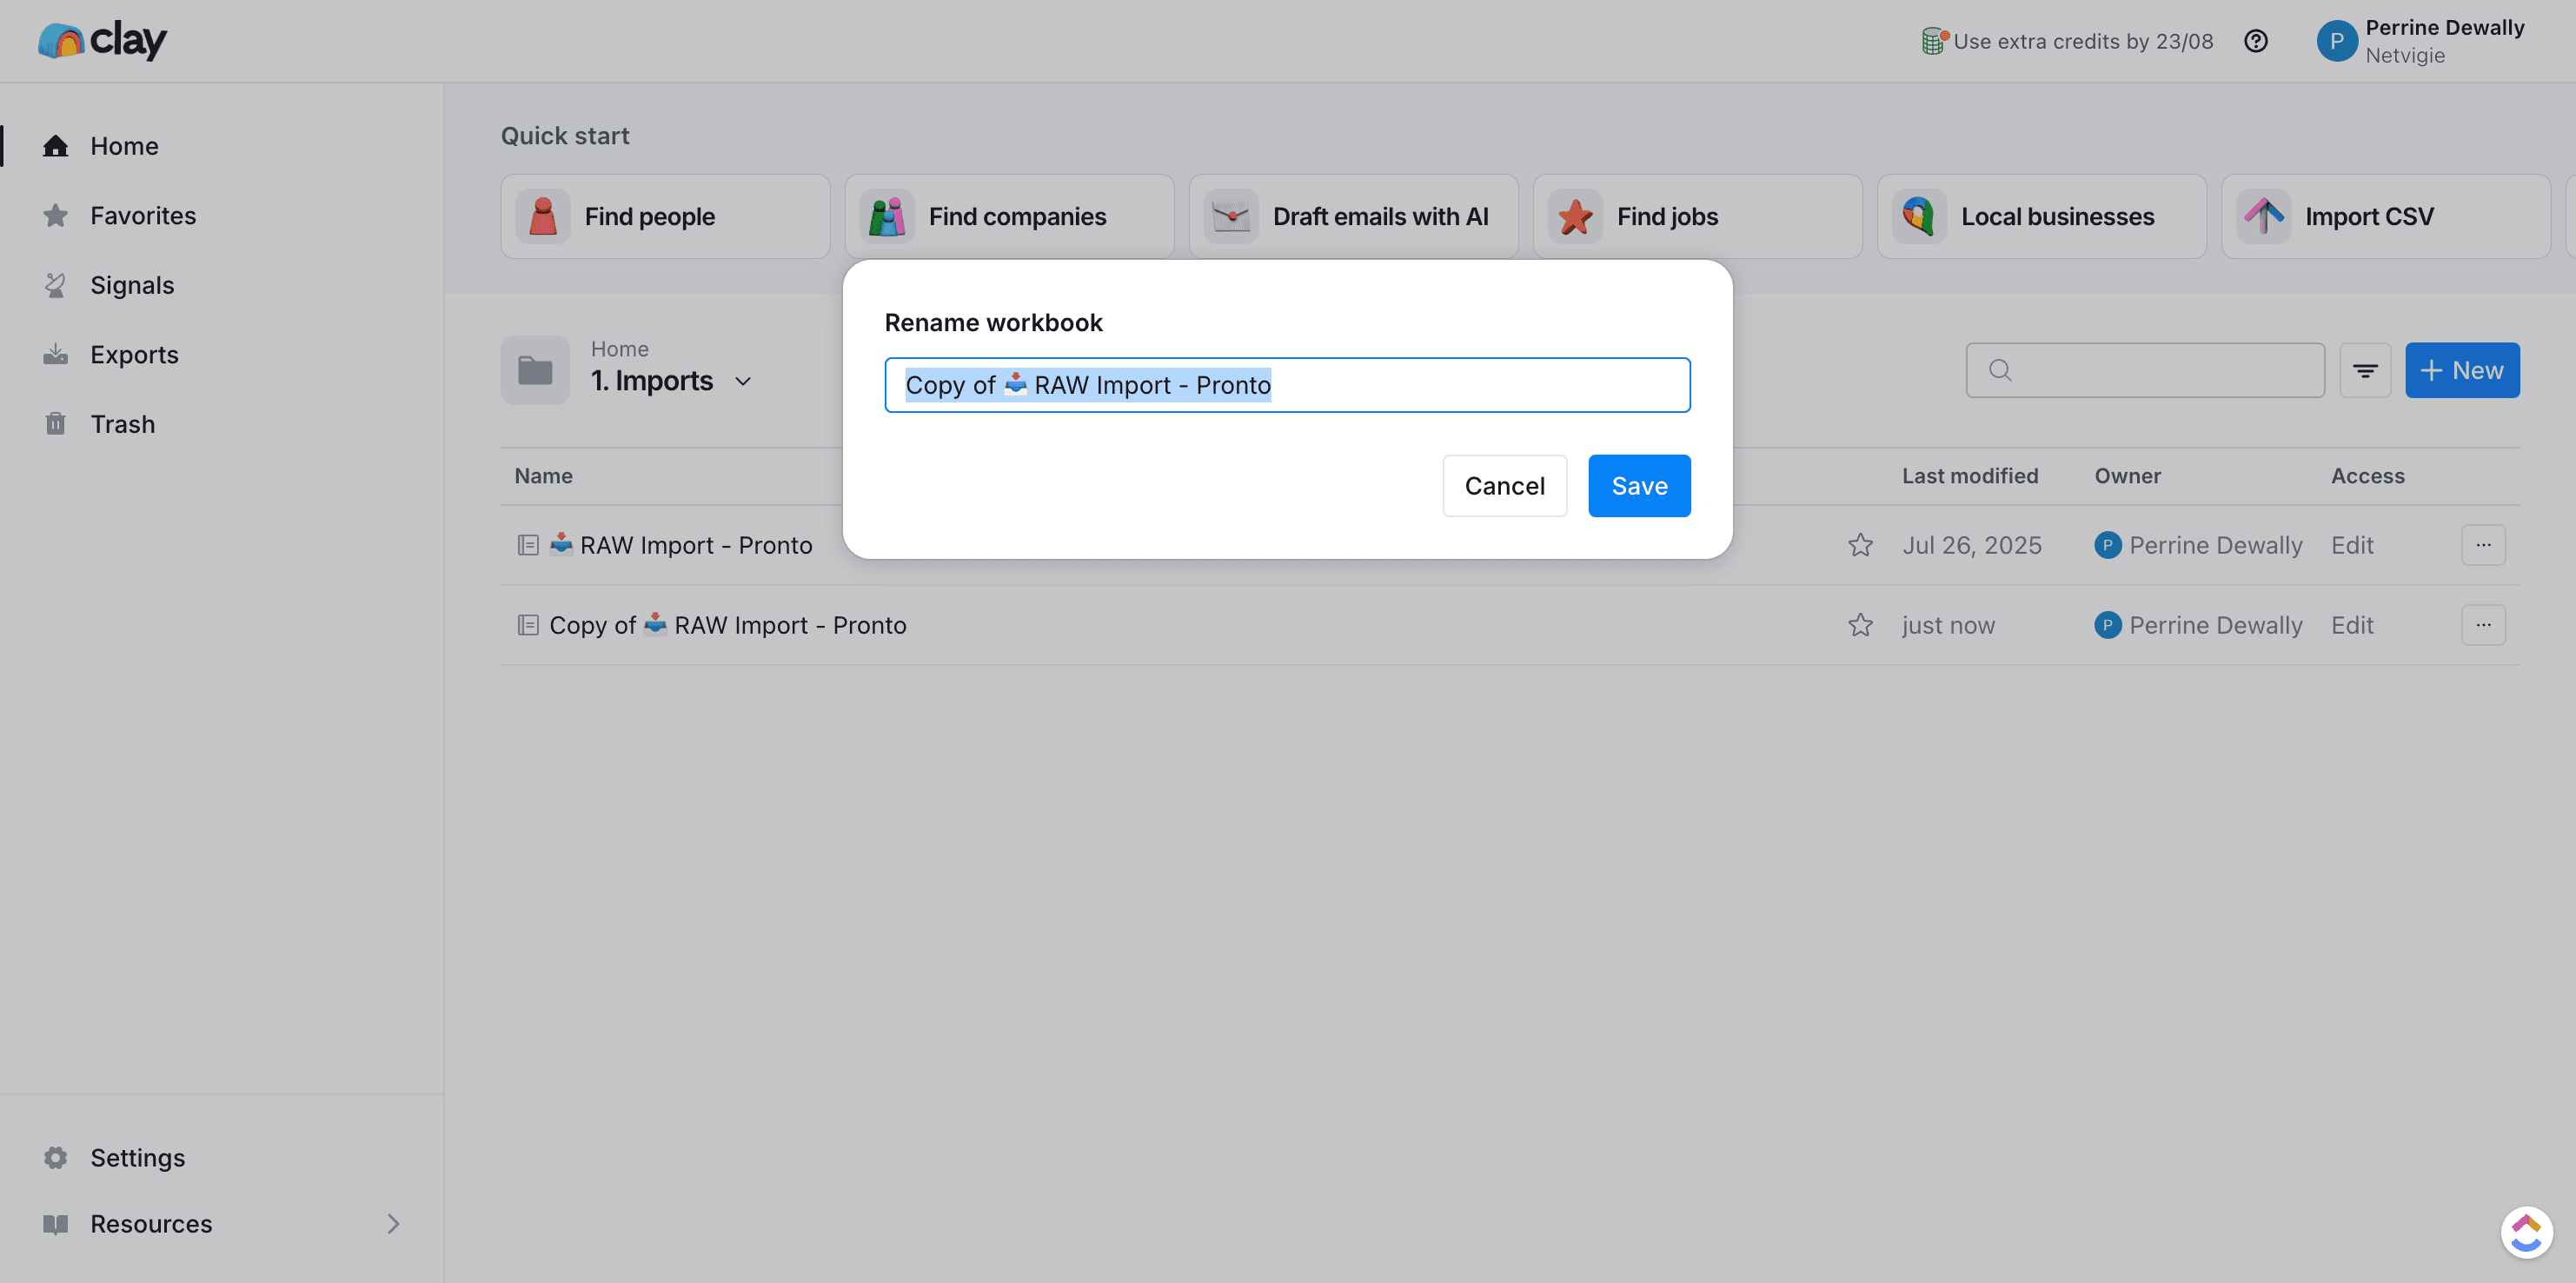Click the ClickUp floating widget icon

(2526, 1232)
